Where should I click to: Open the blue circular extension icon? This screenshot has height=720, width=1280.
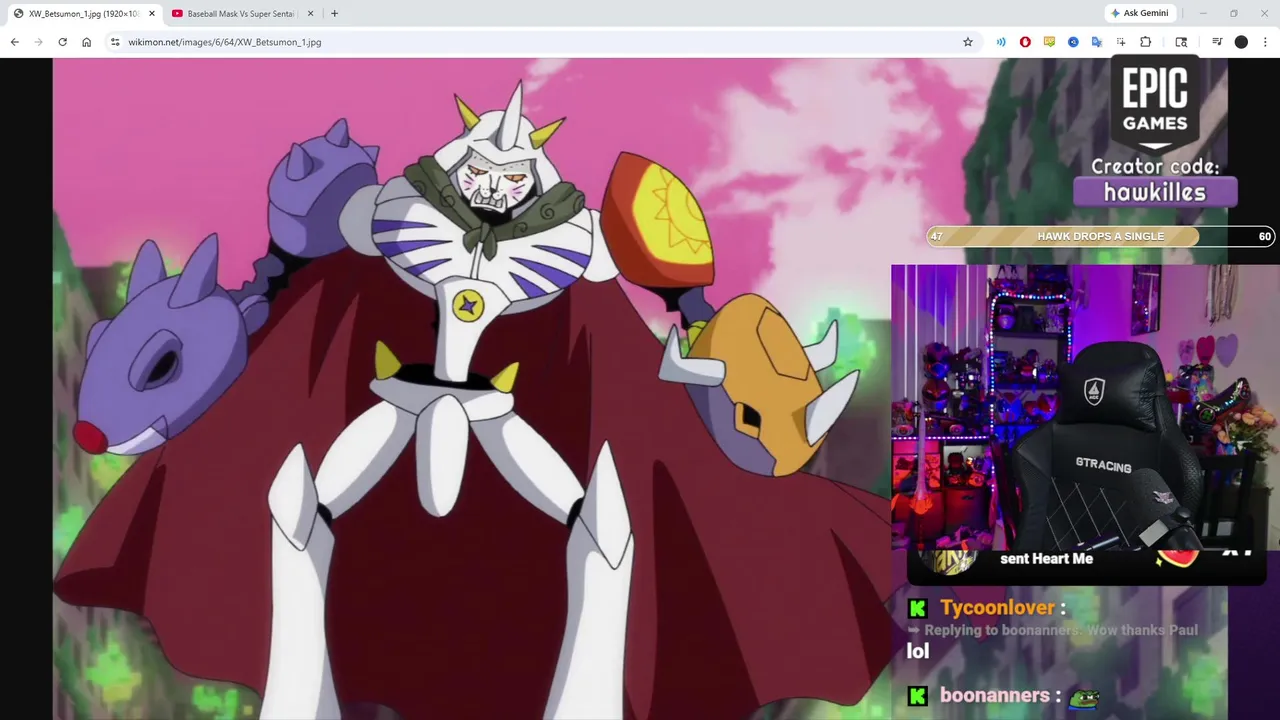point(1073,42)
